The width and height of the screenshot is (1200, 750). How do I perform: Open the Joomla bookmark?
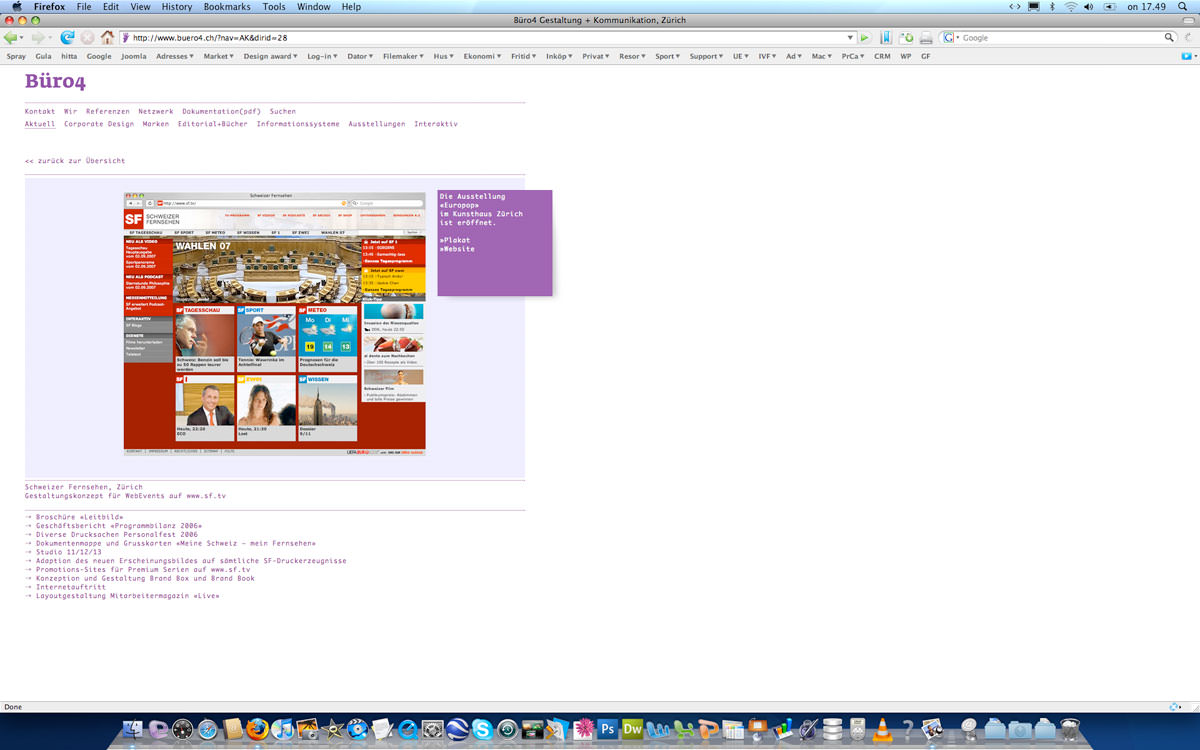point(133,56)
